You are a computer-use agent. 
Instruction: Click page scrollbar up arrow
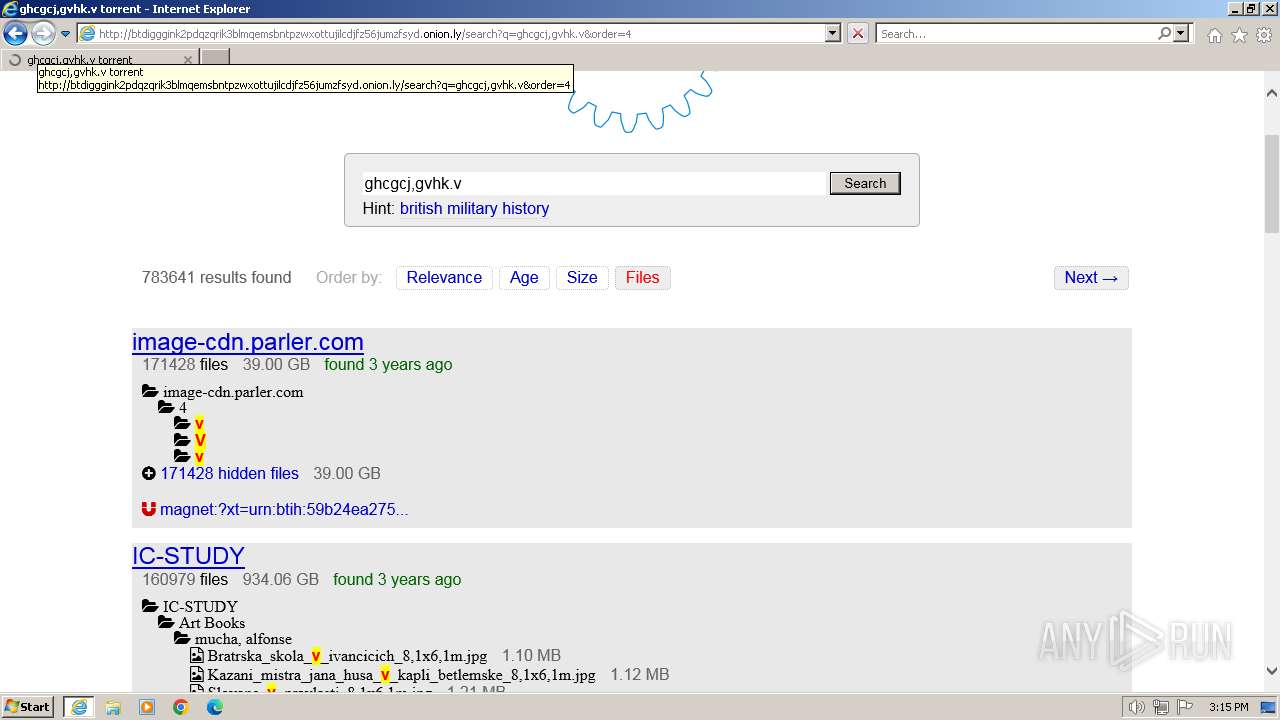[1271, 92]
